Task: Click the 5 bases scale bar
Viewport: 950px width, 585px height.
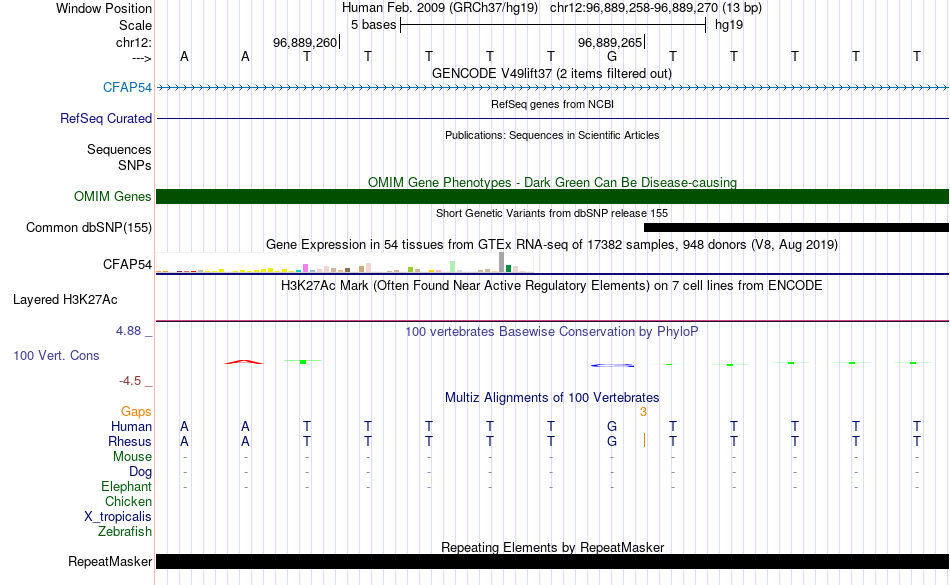Action: pos(553,25)
